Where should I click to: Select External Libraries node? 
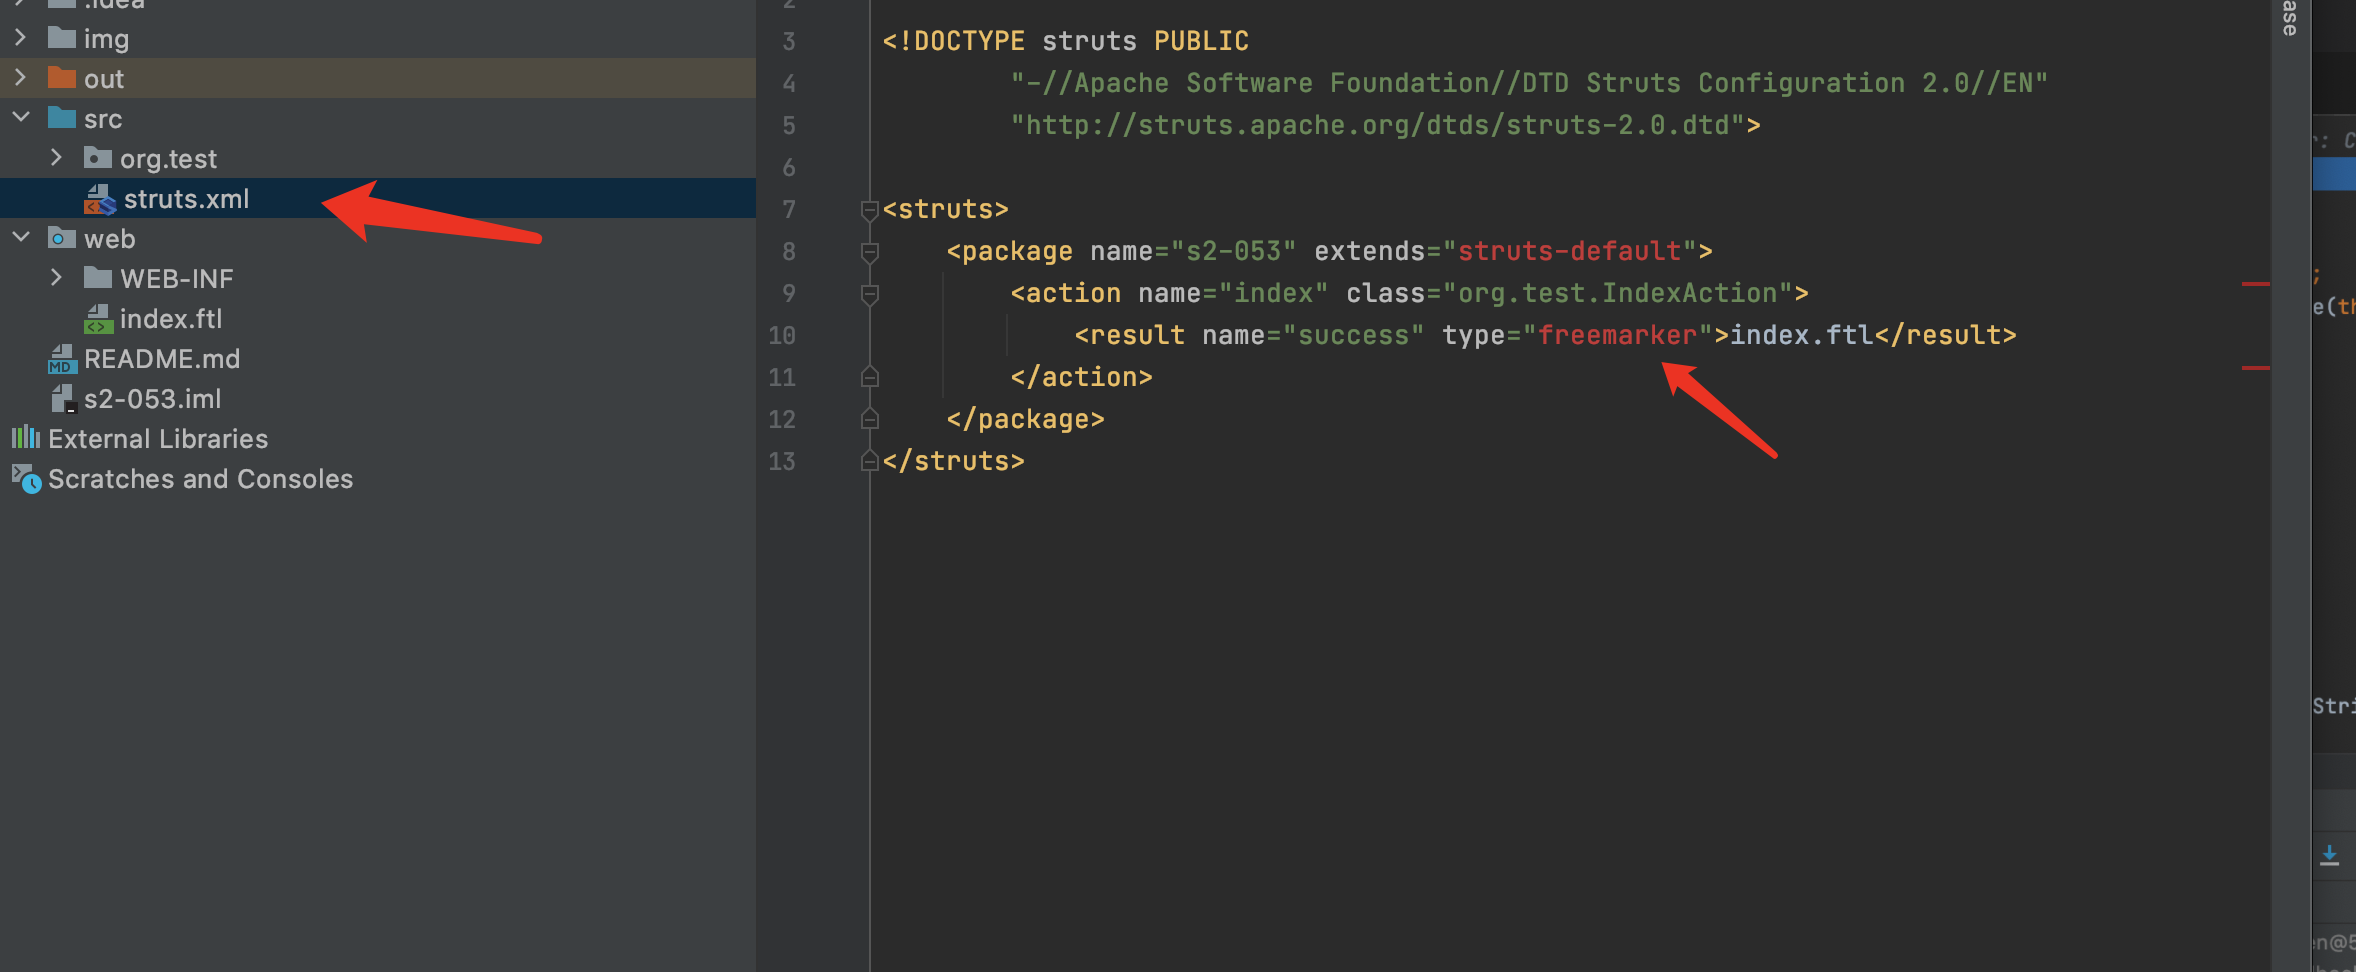158,439
